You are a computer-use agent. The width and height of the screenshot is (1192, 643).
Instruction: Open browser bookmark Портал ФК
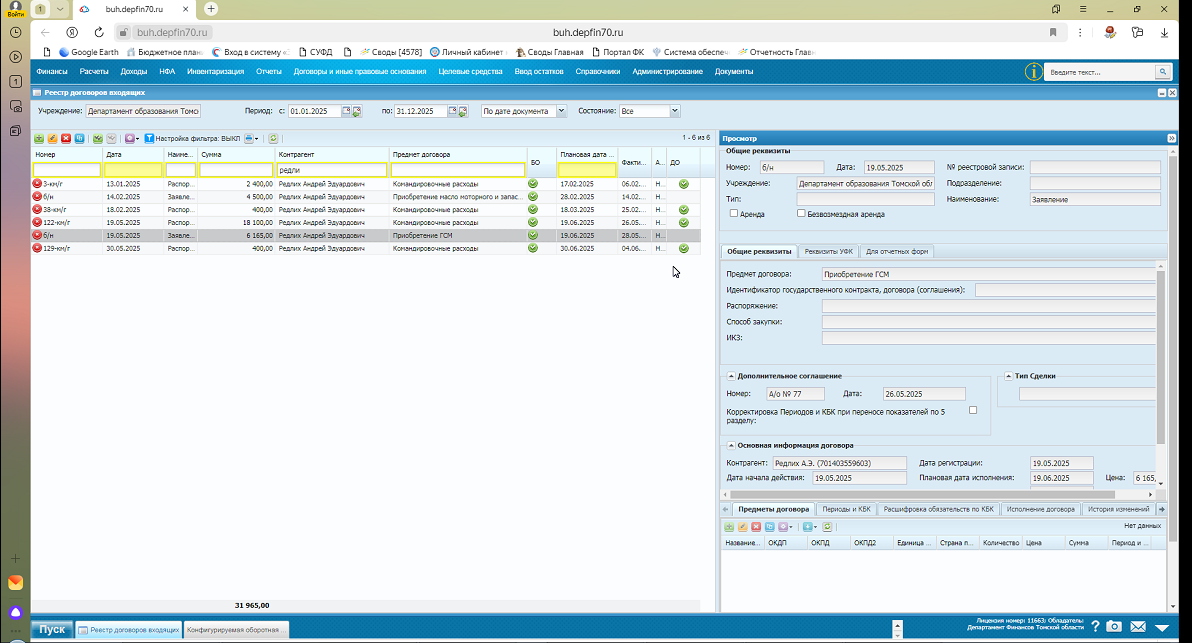(x=618, y=52)
